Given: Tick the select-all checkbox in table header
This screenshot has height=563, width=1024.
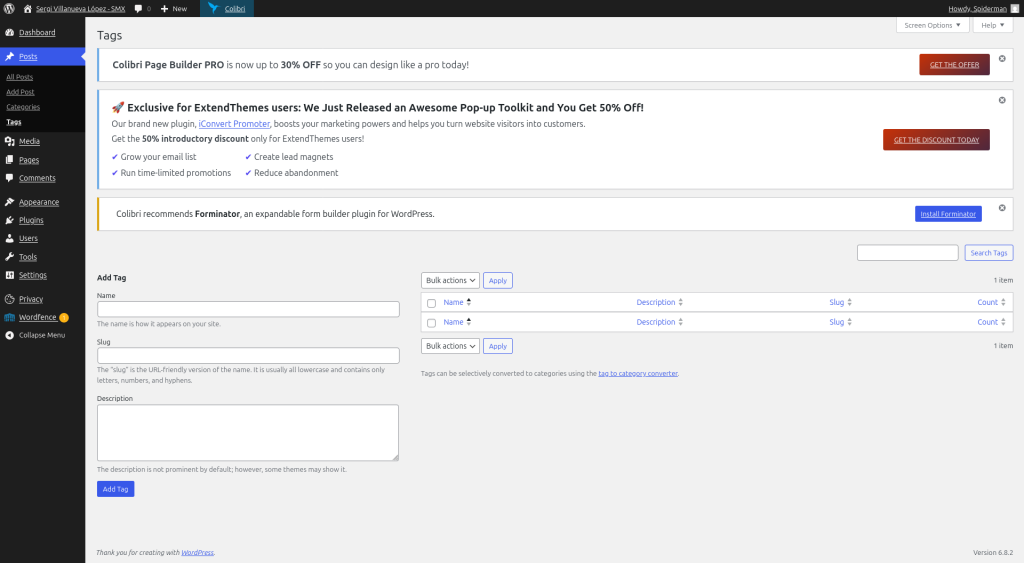Looking at the screenshot, I should (x=431, y=303).
